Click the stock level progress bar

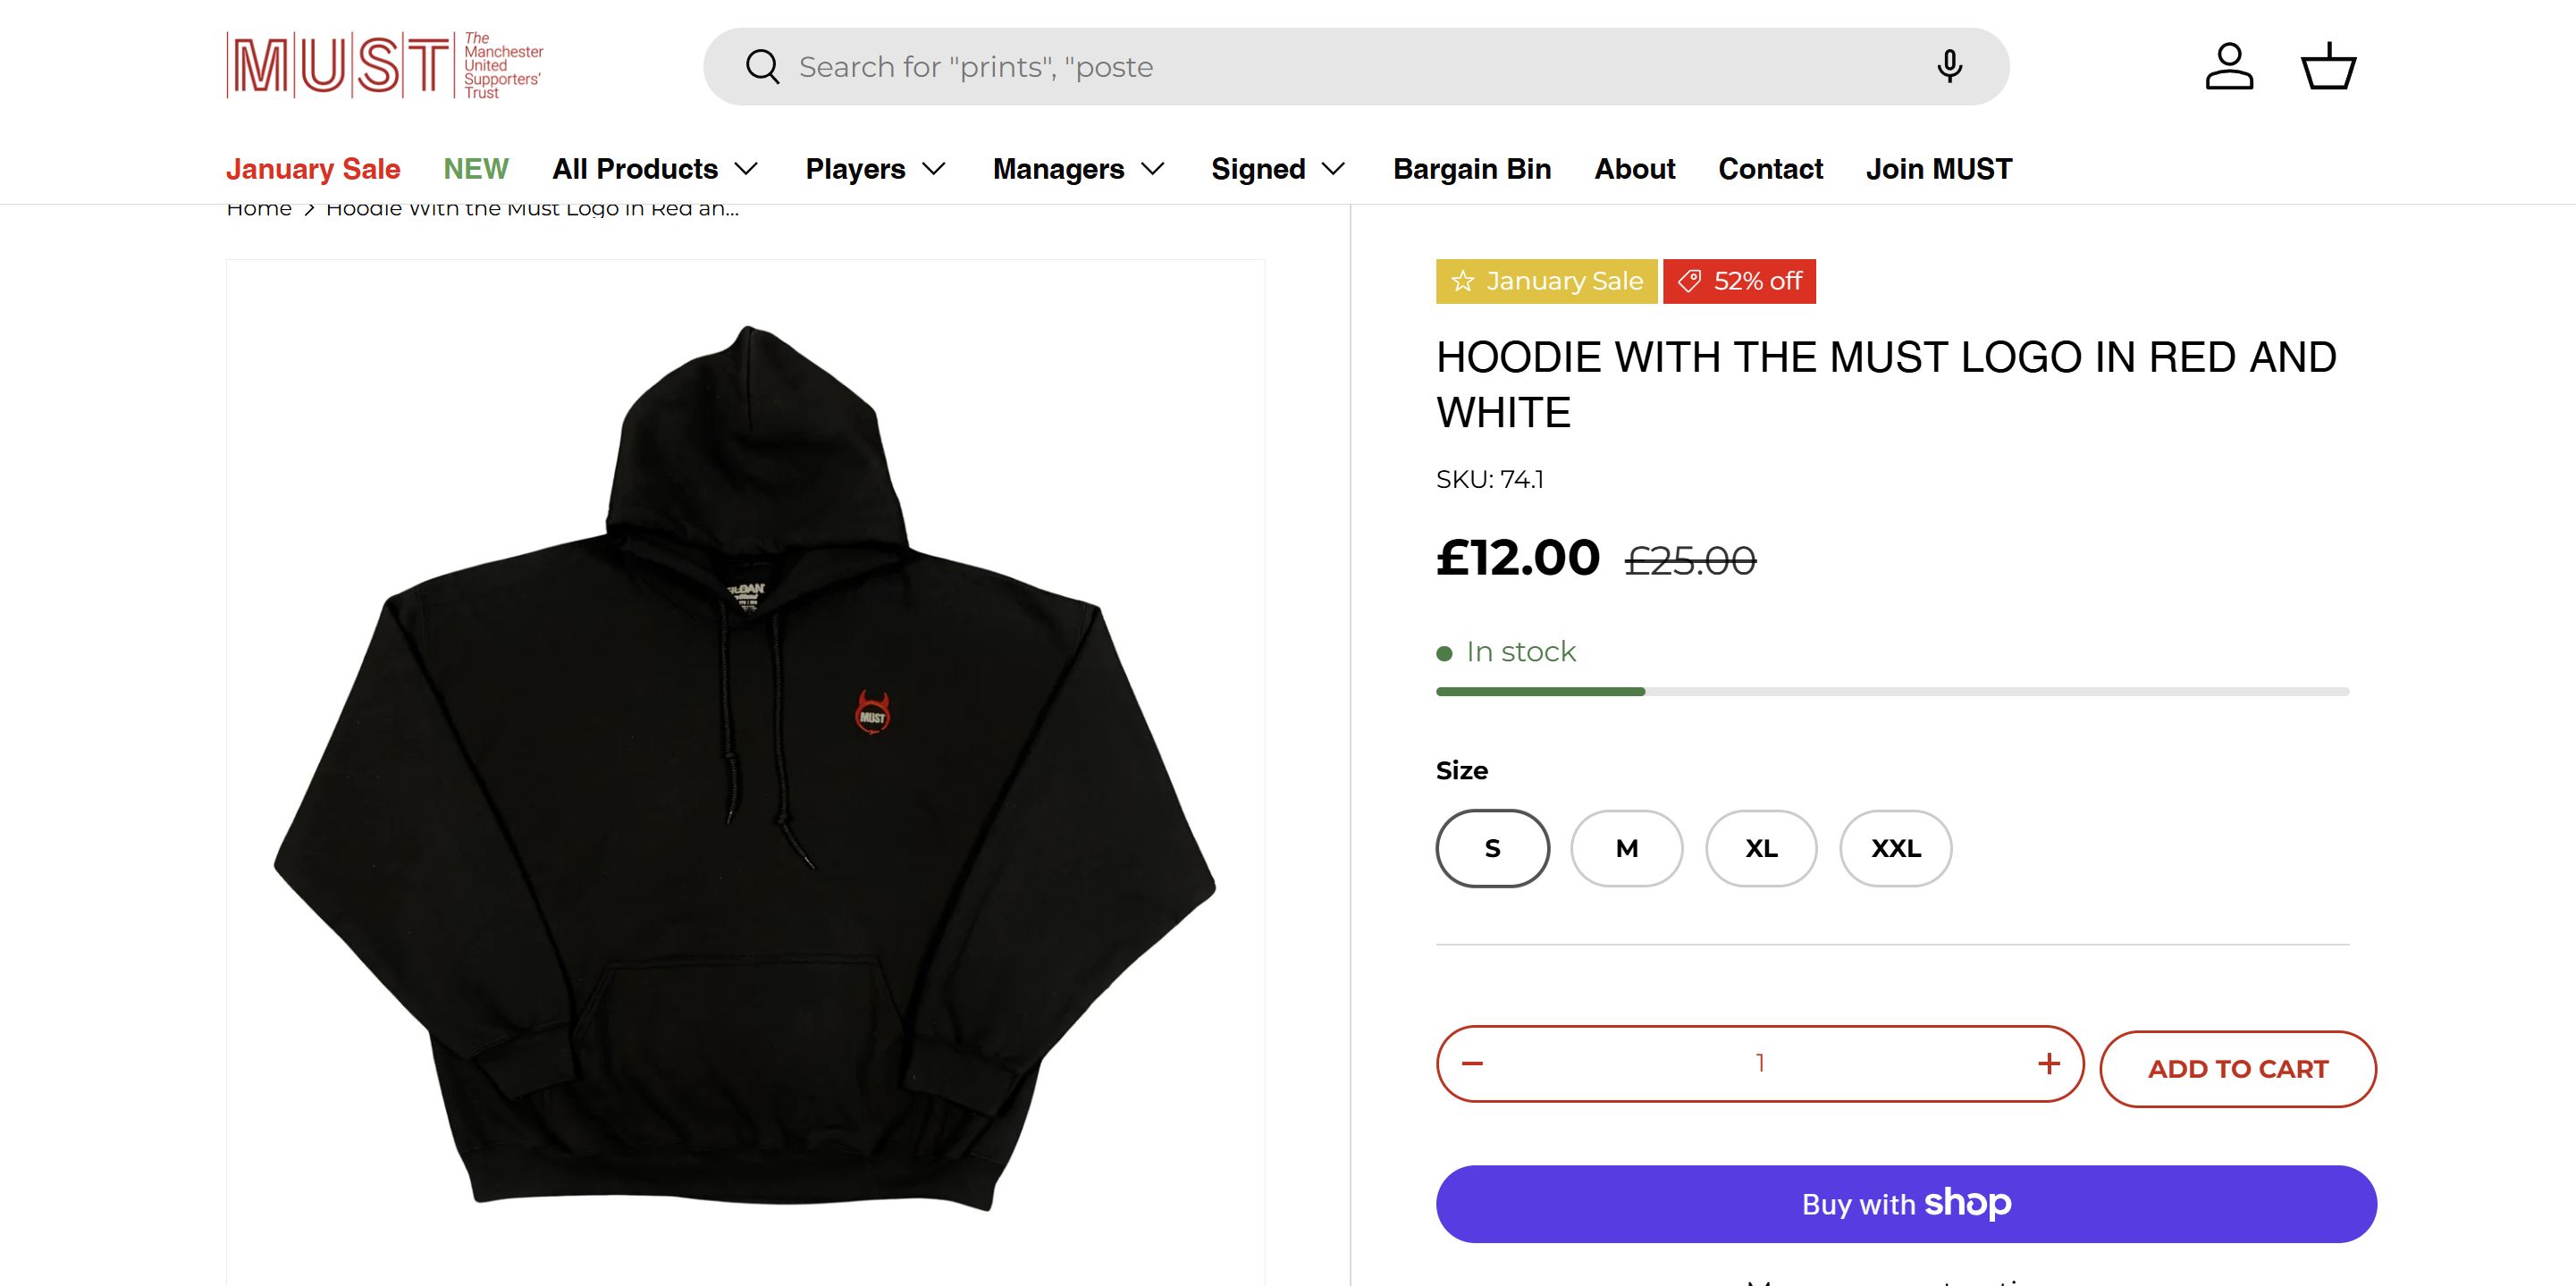pyautogui.click(x=1892, y=692)
